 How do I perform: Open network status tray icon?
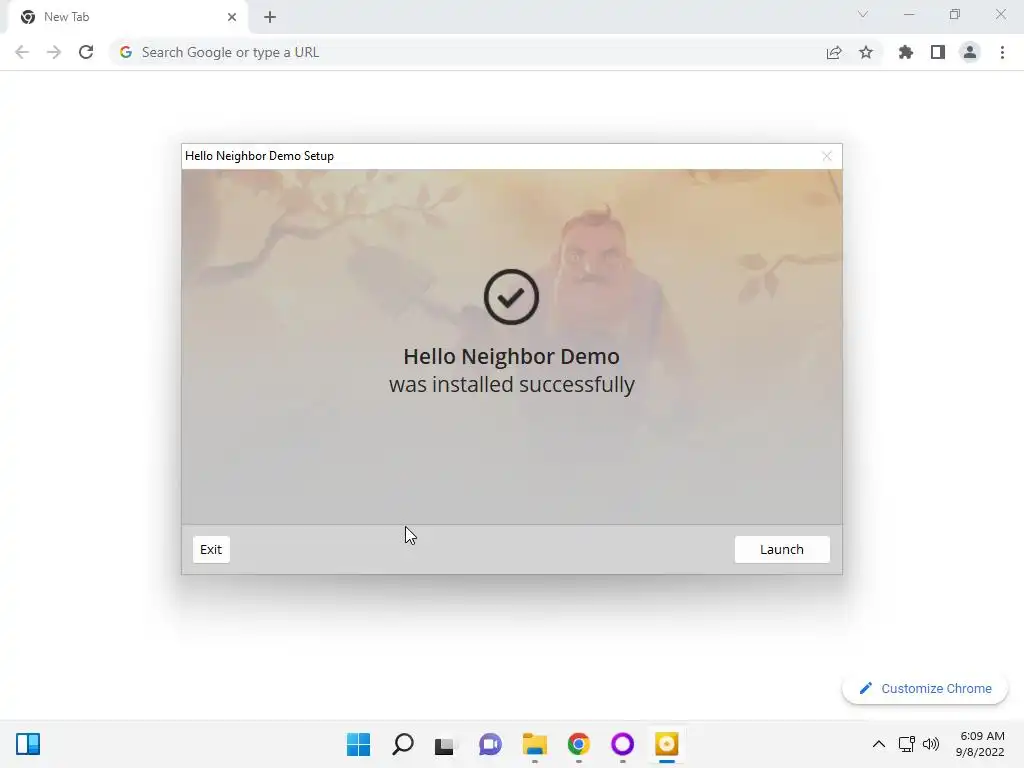(x=906, y=744)
